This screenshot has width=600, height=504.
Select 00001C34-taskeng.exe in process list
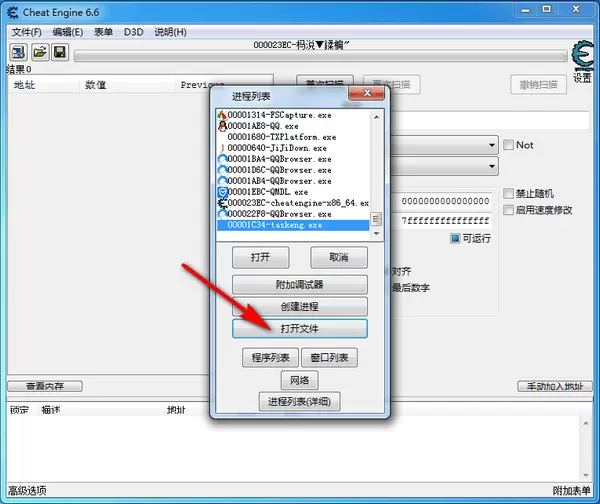(293, 225)
